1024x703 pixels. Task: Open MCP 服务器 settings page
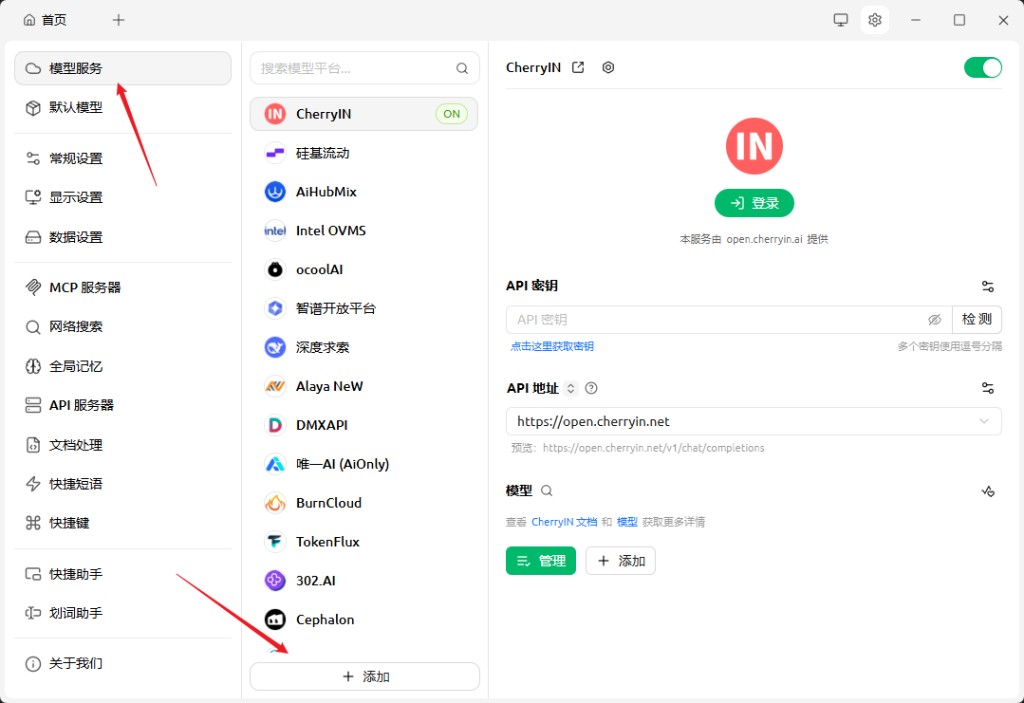pos(85,287)
